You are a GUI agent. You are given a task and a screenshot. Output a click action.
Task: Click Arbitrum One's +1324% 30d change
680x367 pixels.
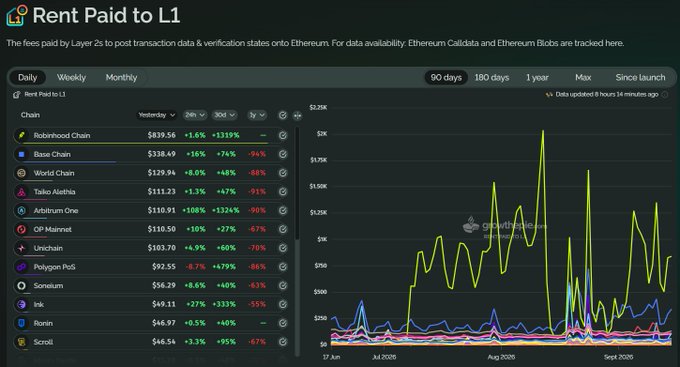226,210
